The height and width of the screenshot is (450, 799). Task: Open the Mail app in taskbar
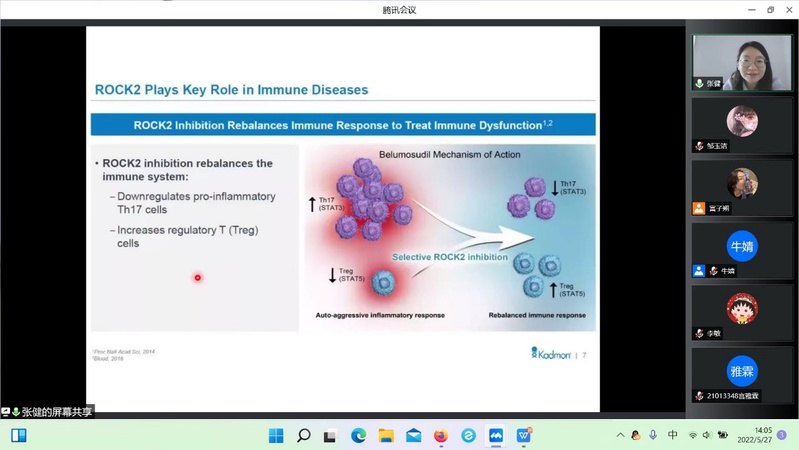click(x=413, y=435)
